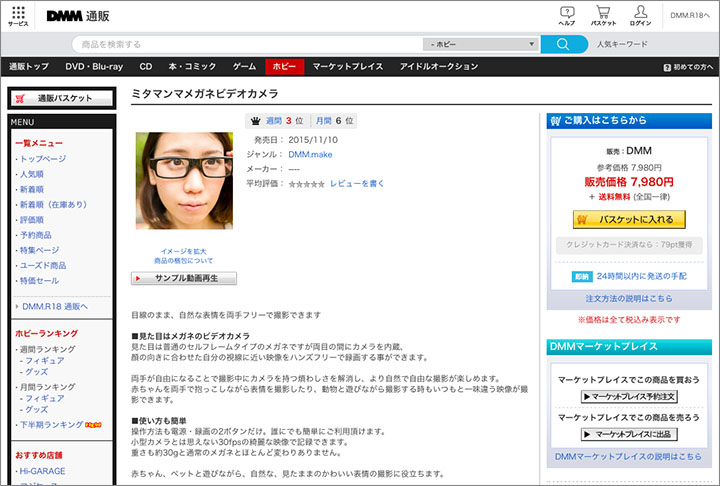Follow DMM.R18 通販へ sidebar link
Viewport: 720px width, 486px height.
[x=55, y=306]
